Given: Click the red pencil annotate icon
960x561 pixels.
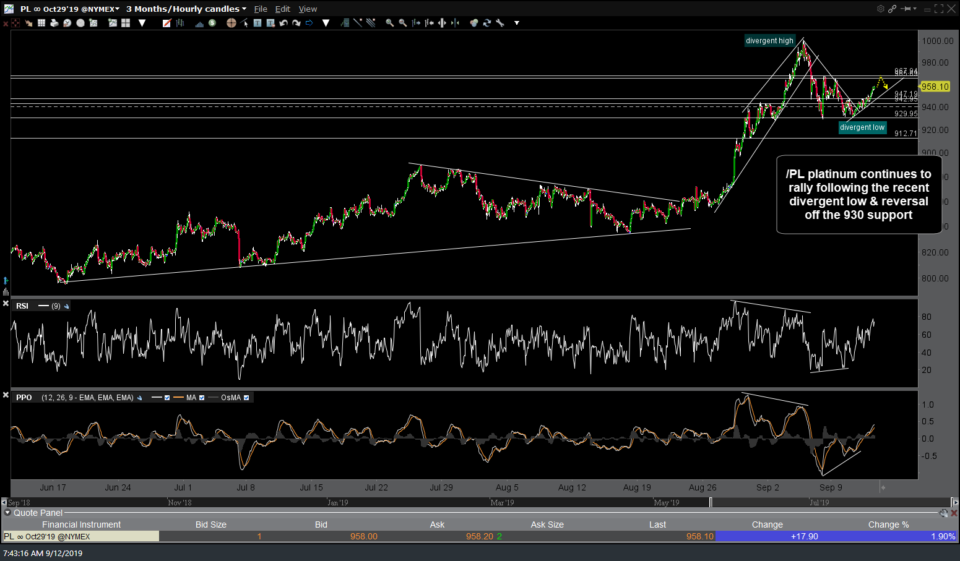Looking at the screenshot, I should click(x=167, y=23).
